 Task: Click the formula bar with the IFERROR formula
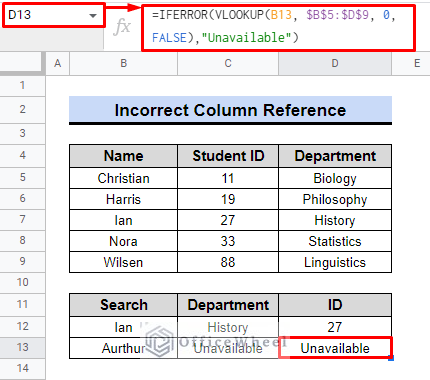[x=279, y=27]
